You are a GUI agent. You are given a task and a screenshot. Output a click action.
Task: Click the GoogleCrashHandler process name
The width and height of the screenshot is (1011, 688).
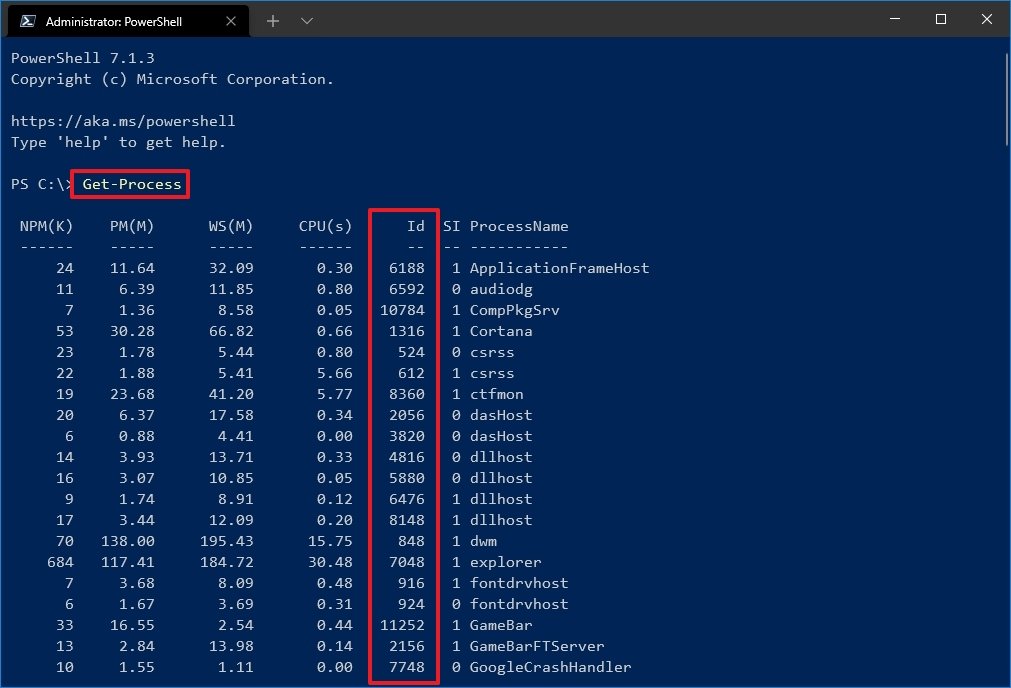(x=551, y=667)
